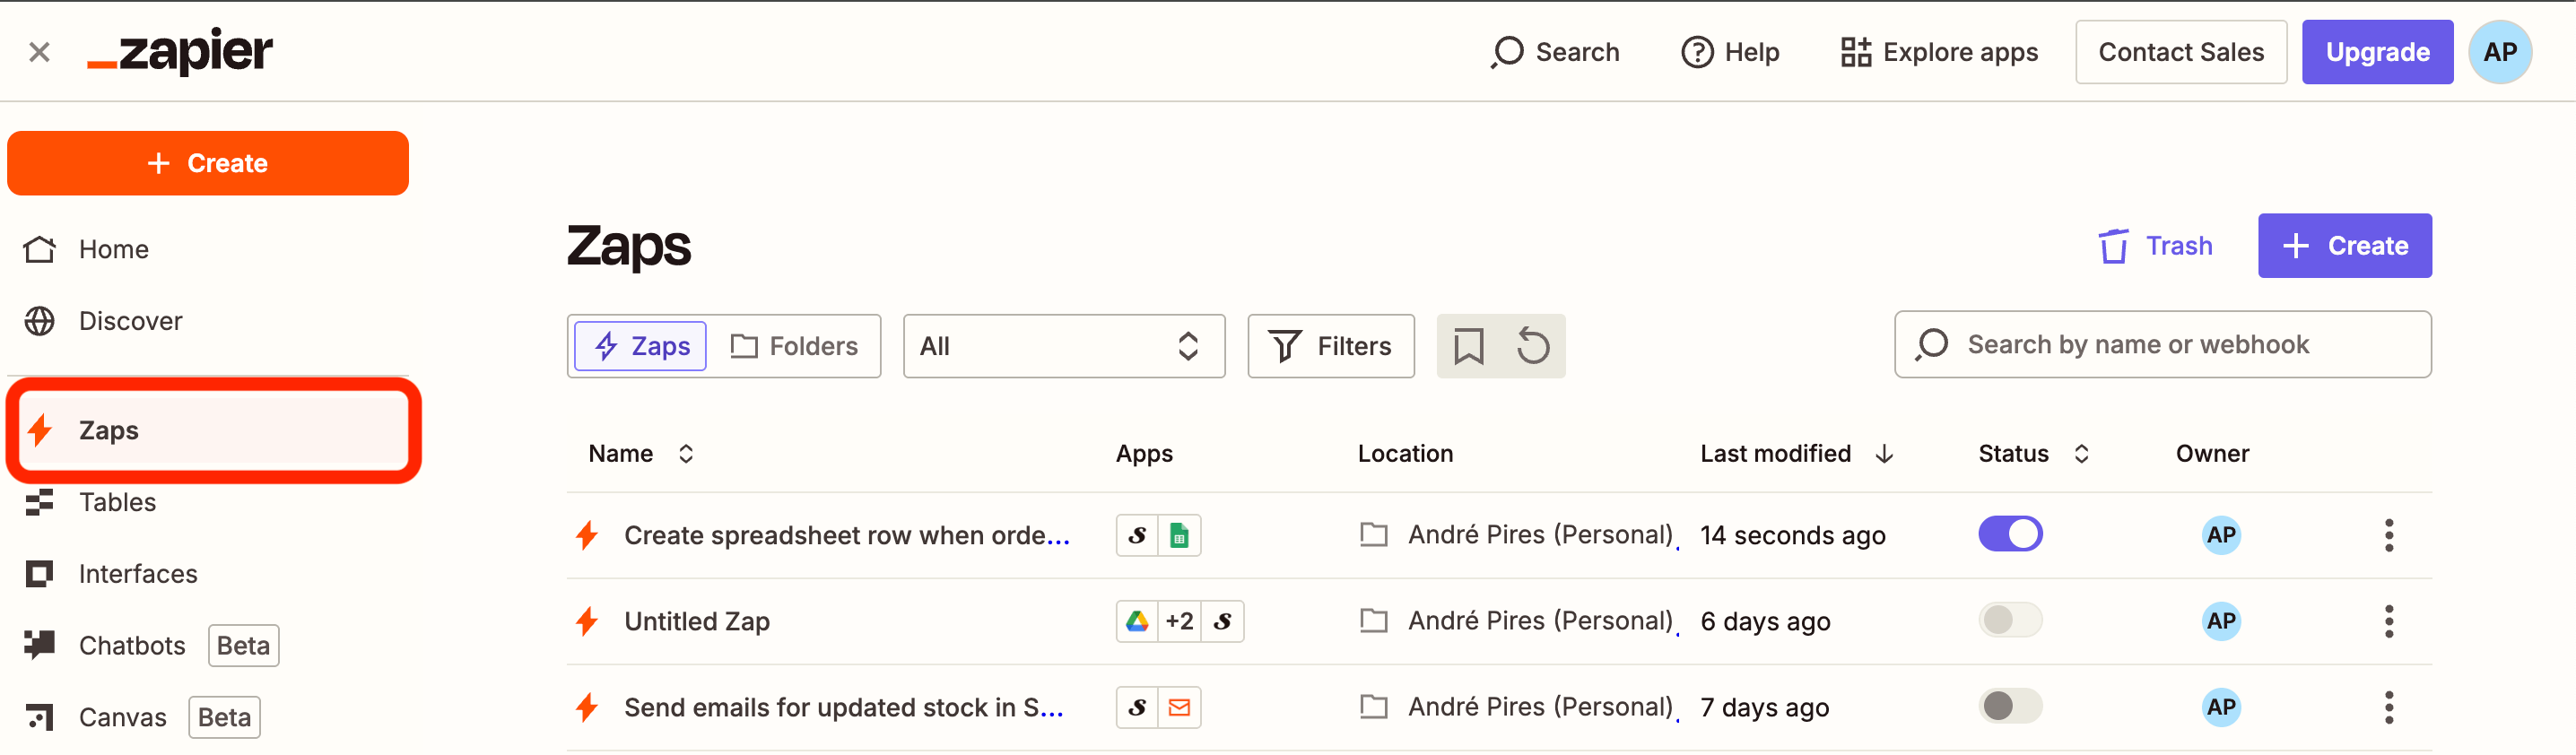Click the bookmark saved views icon

(x=1468, y=346)
